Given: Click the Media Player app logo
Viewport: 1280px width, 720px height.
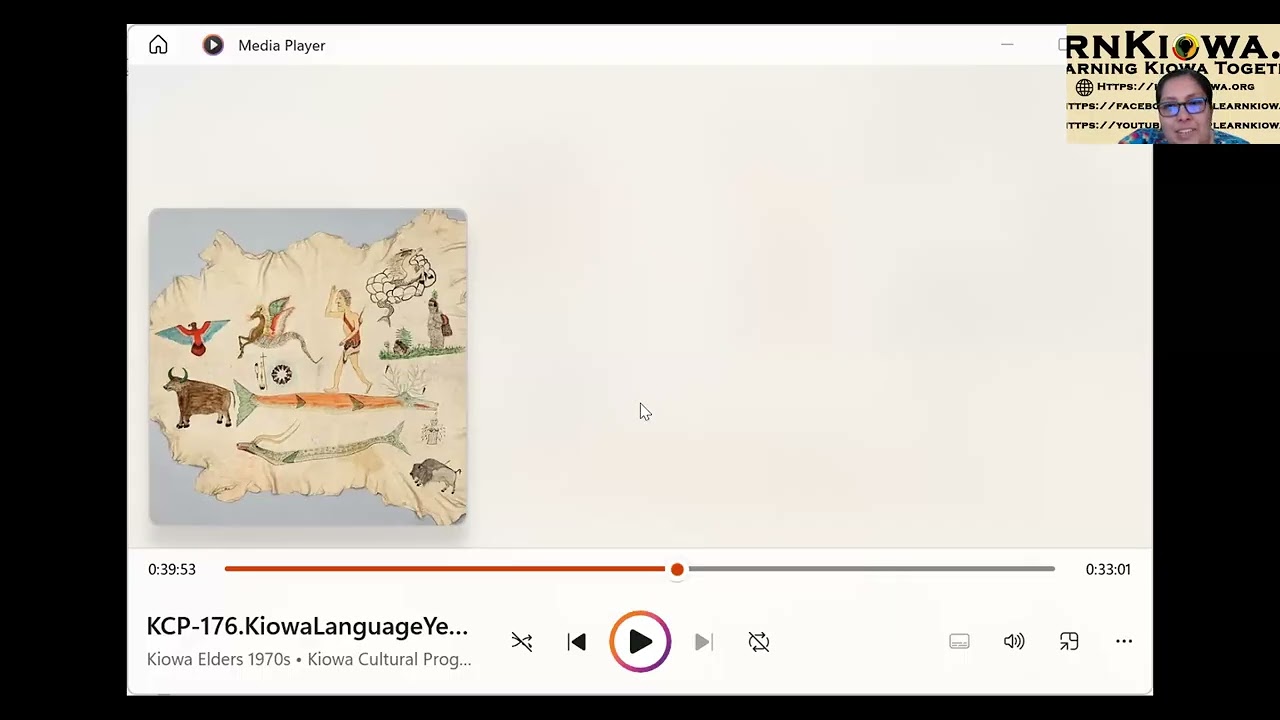Looking at the screenshot, I should point(213,45).
